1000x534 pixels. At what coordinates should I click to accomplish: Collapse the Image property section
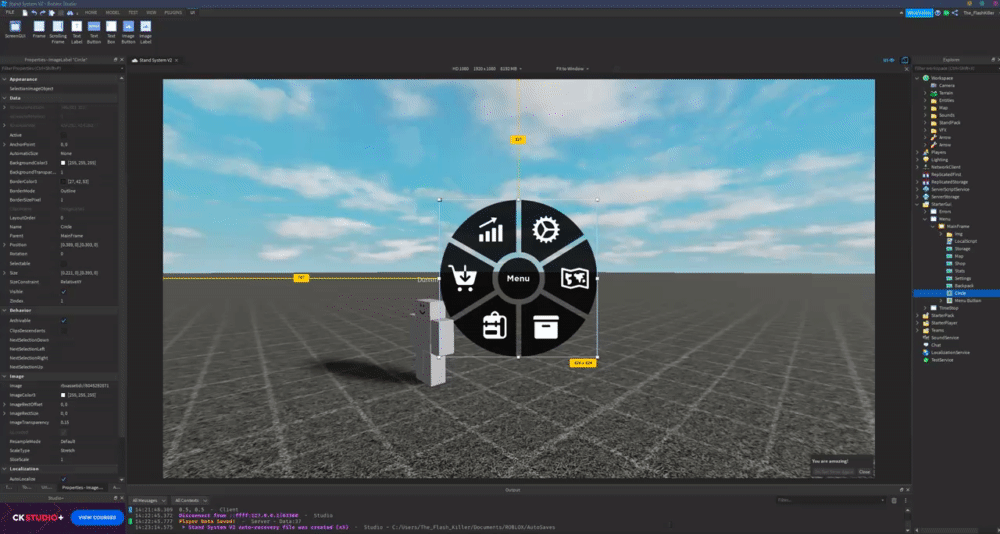(4, 376)
